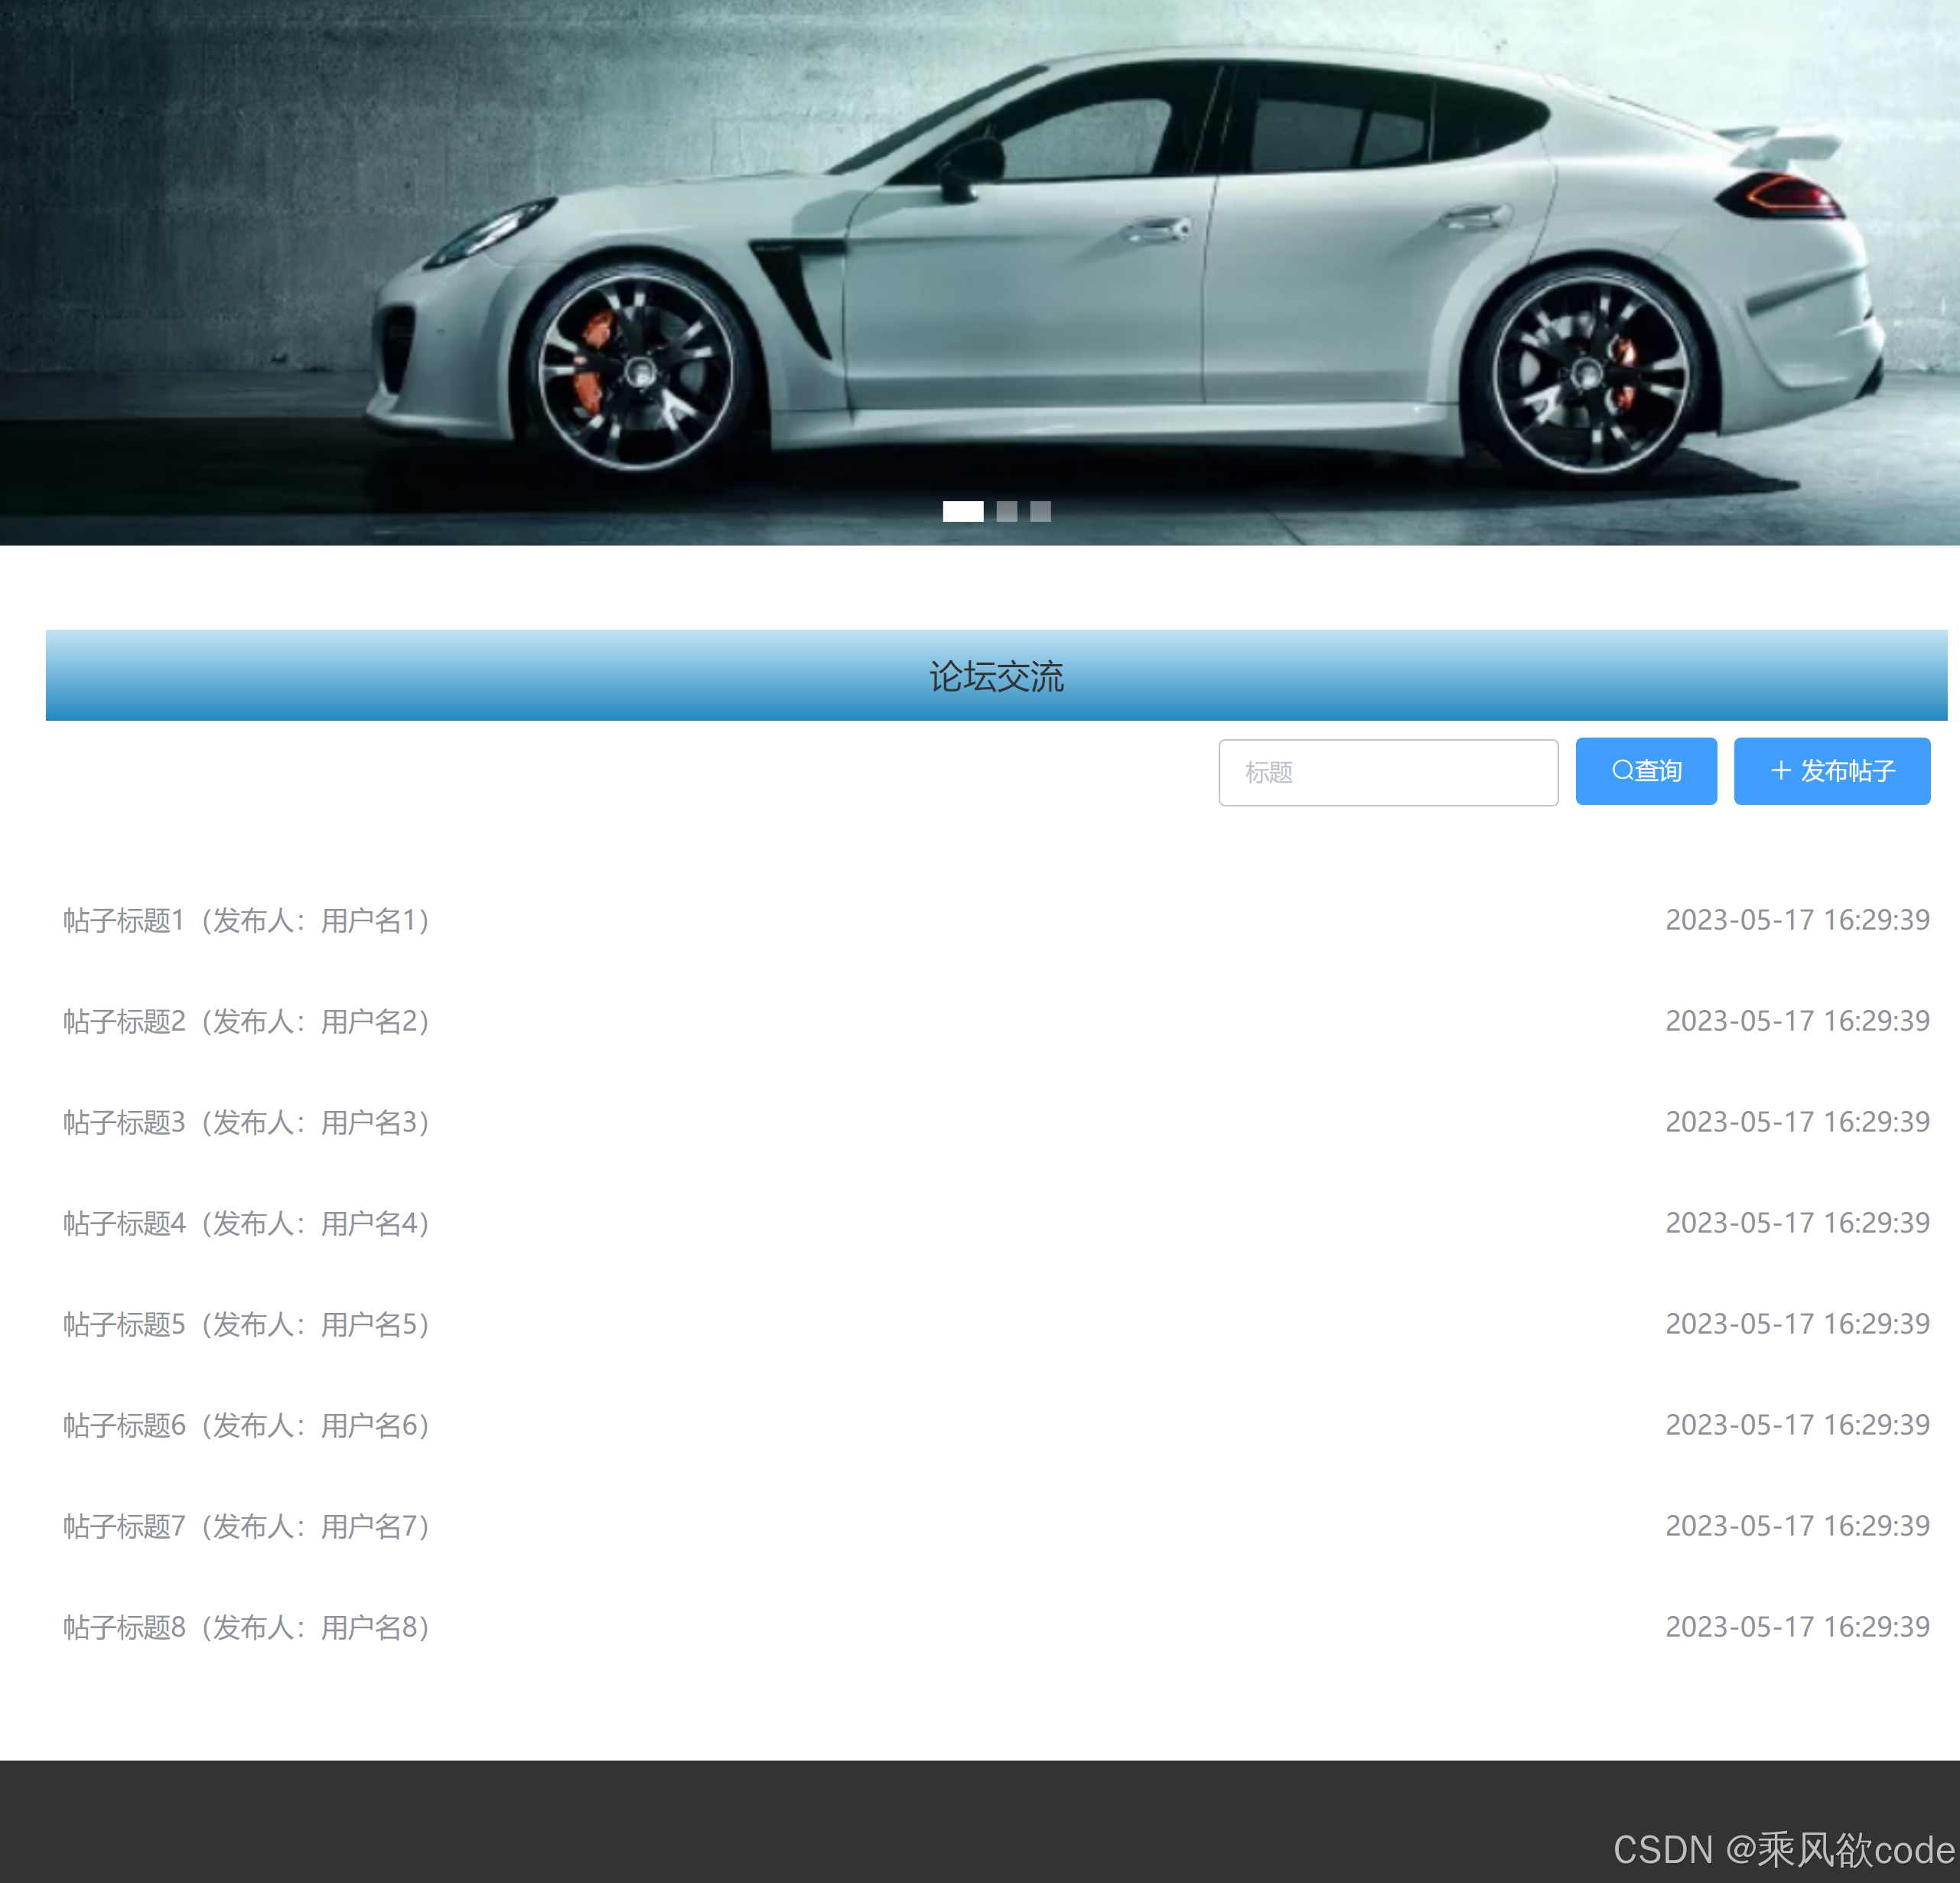Viewport: 1960px width, 1883px height.
Task: Open post 帖子标题8 by 用户名8
Action: coord(246,1627)
